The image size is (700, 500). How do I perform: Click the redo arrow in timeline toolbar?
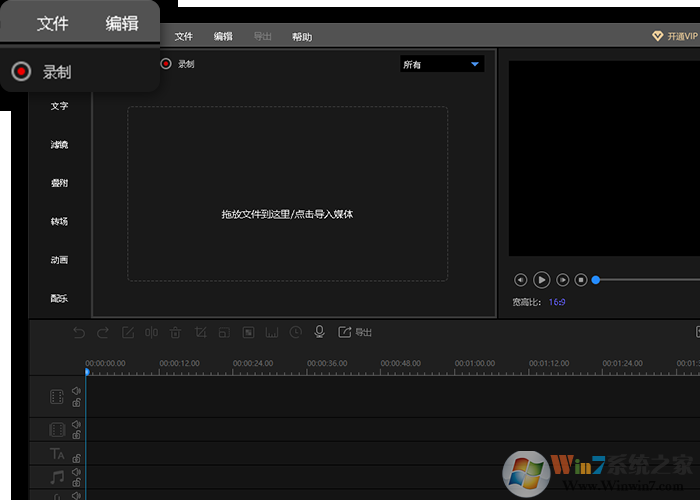(x=104, y=332)
